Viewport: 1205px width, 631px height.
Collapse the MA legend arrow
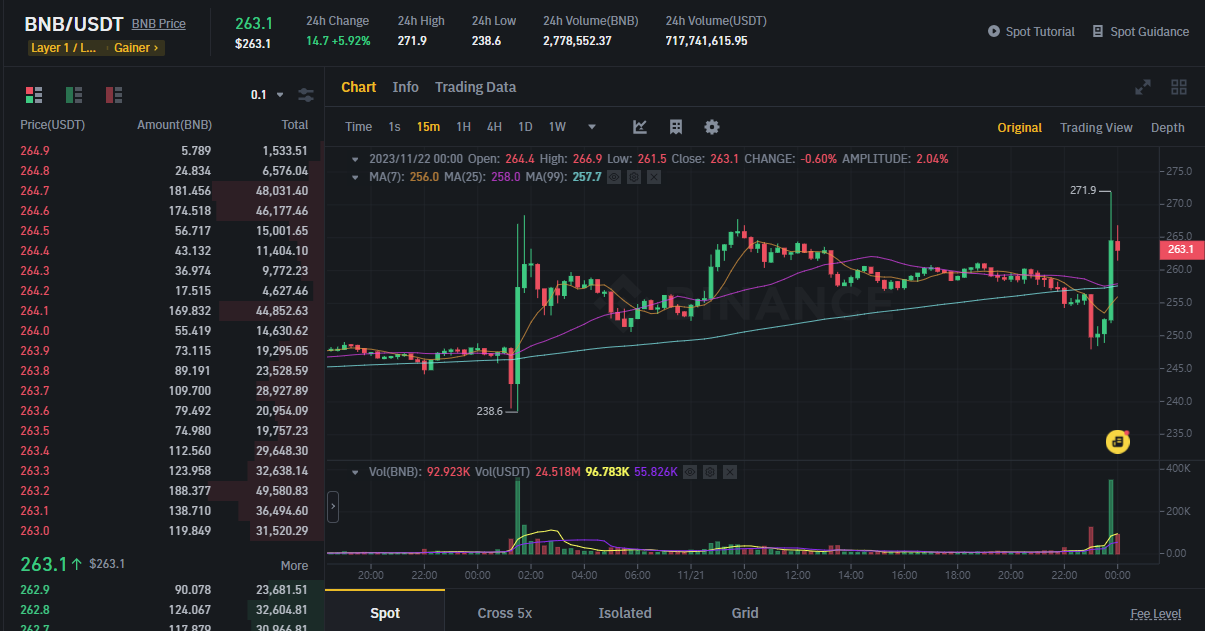tap(355, 177)
